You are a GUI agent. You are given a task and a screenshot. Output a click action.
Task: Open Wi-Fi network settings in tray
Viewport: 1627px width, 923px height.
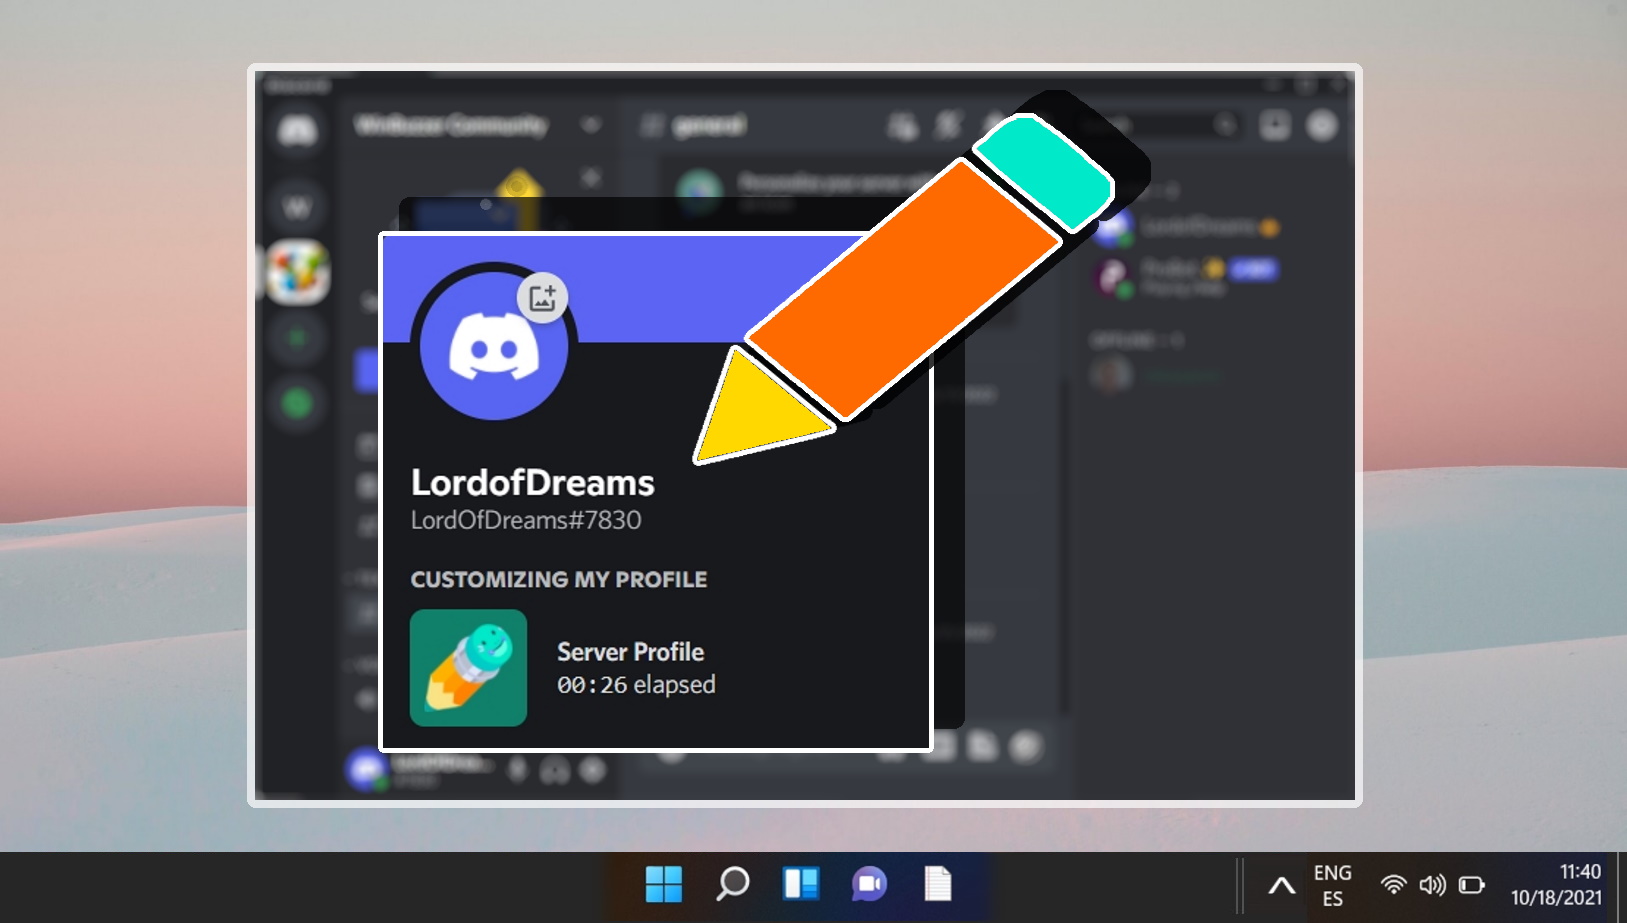(x=1393, y=885)
